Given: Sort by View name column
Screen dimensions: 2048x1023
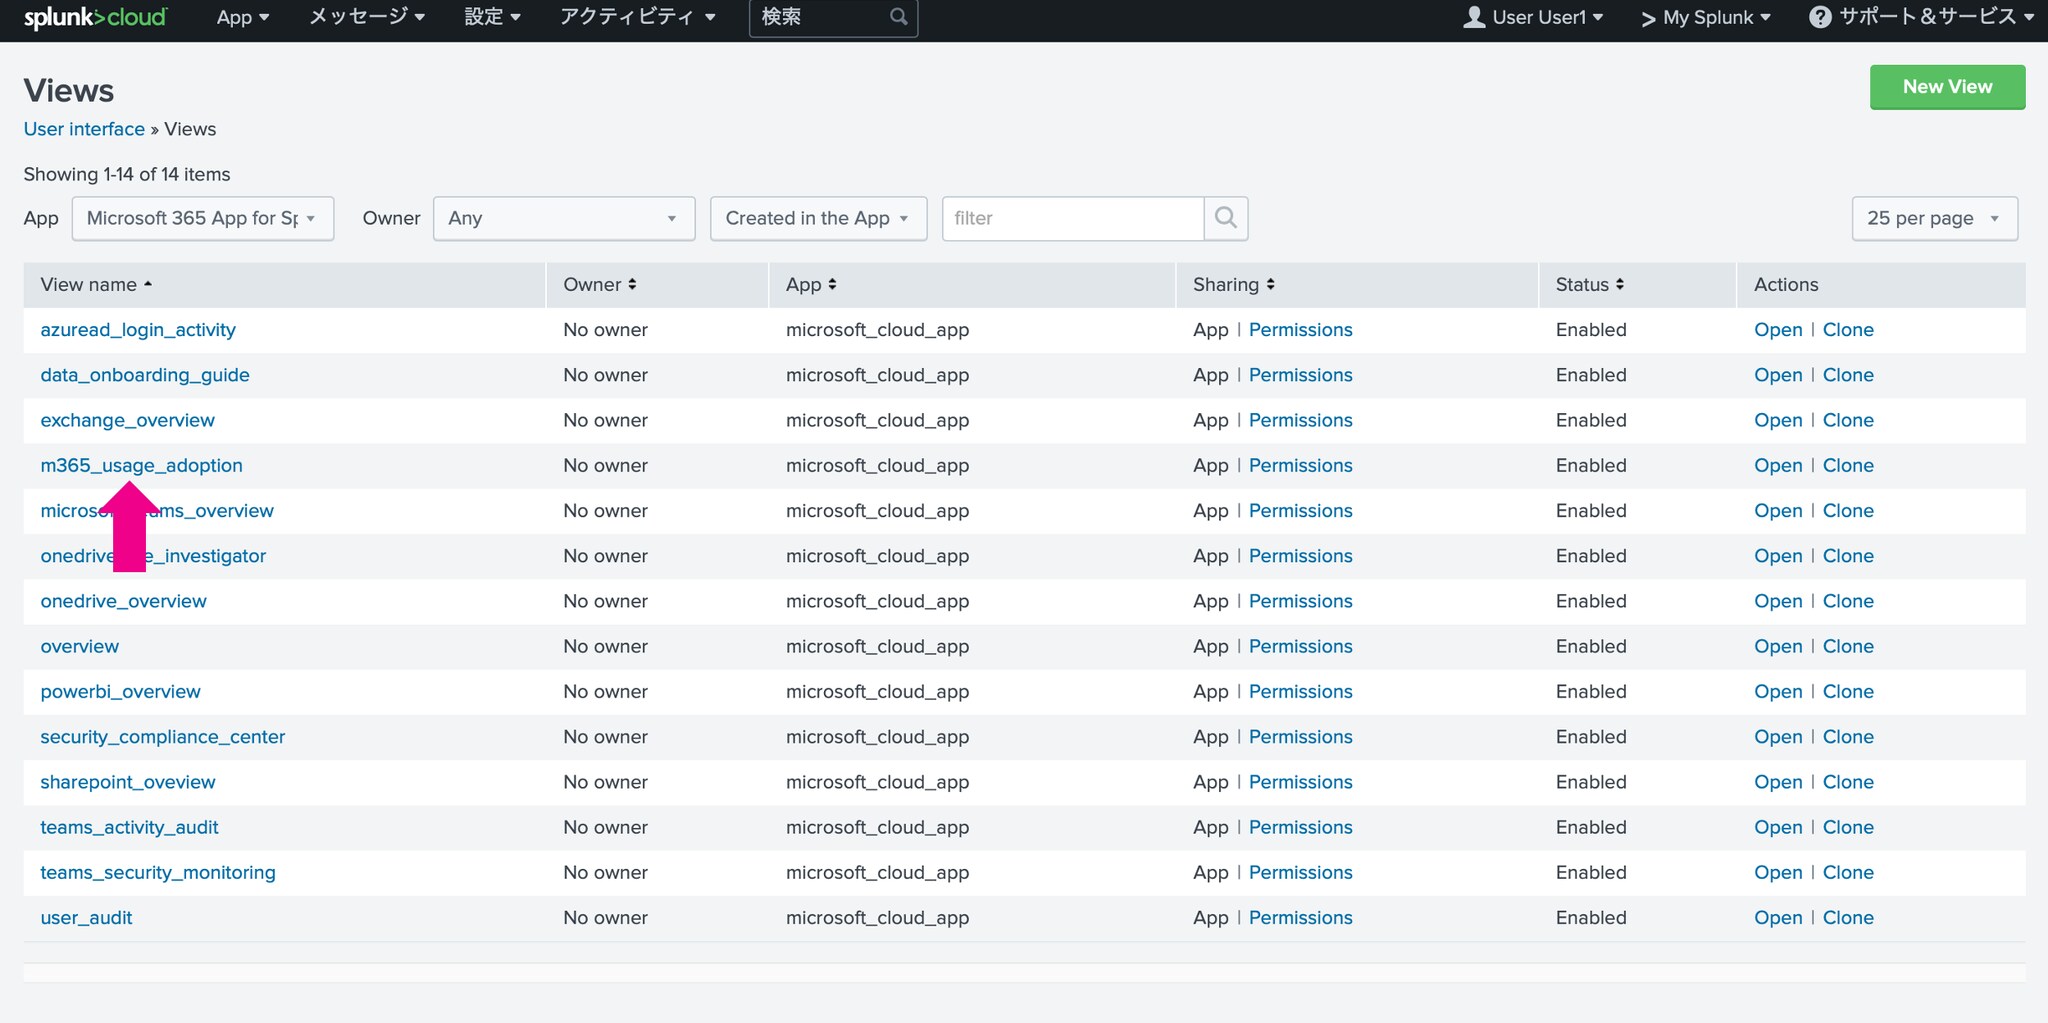Looking at the screenshot, I should tap(96, 284).
